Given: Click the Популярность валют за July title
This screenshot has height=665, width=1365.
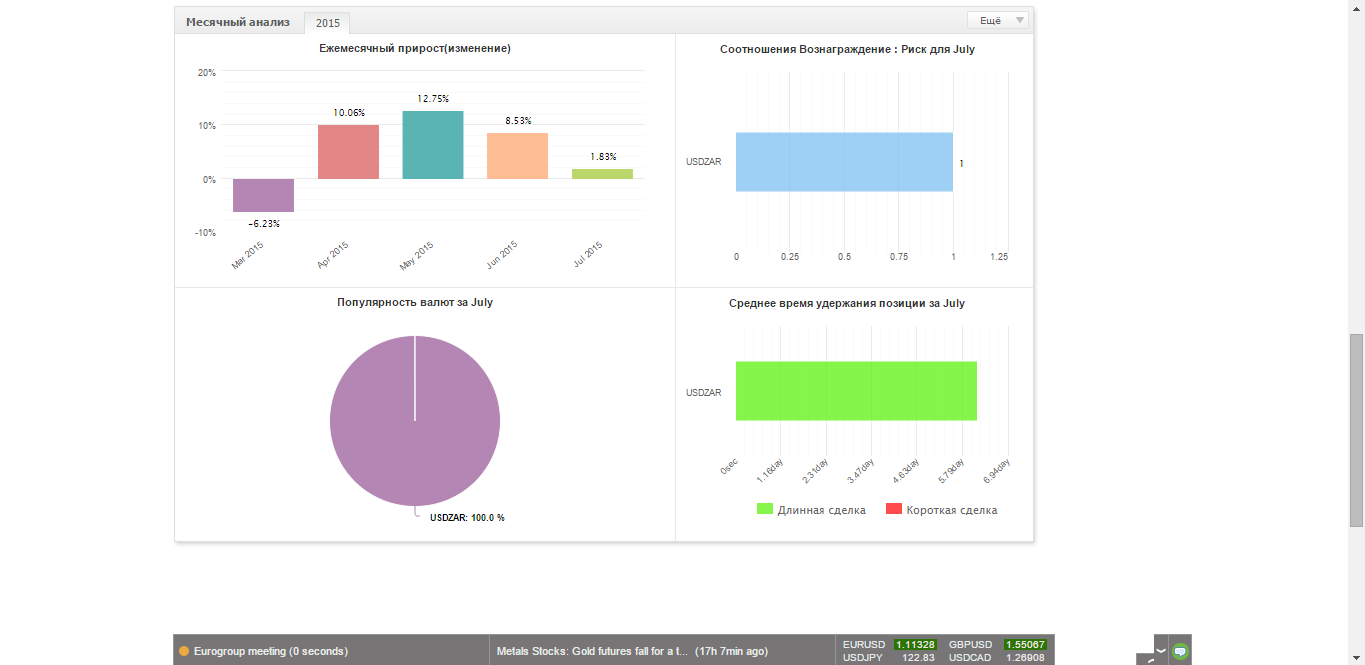Looking at the screenshot, I should (415, 302).
